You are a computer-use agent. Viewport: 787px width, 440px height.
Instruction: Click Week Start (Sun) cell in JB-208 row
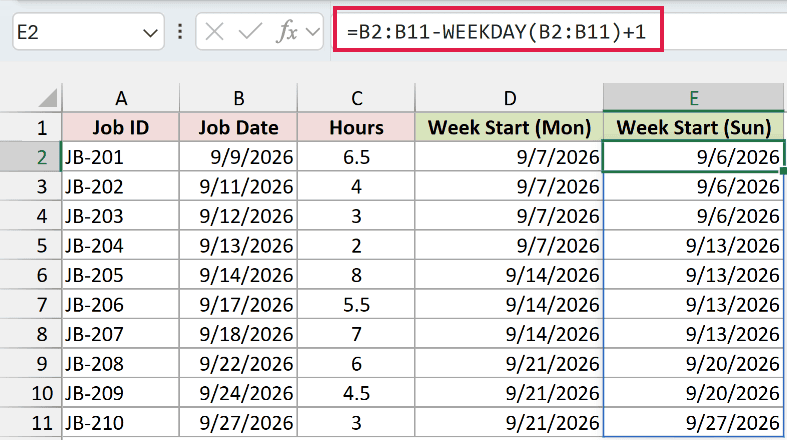point(693,364)
